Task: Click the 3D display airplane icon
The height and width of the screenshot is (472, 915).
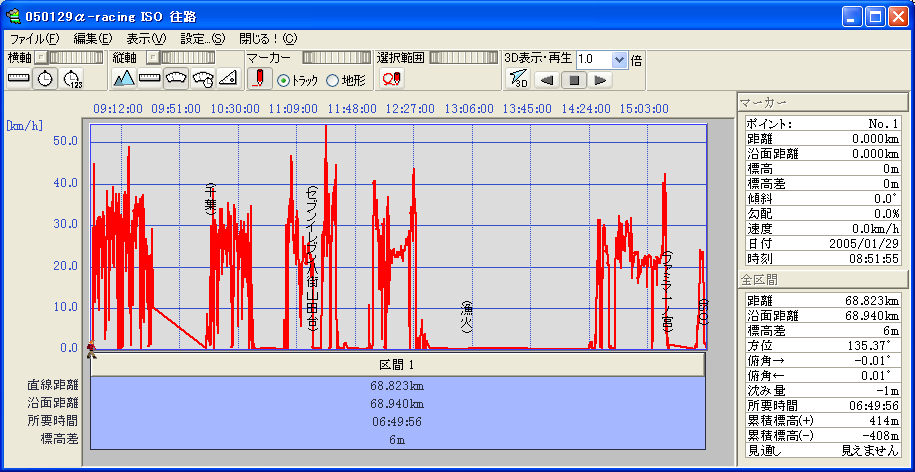Action: pos(518,79)
